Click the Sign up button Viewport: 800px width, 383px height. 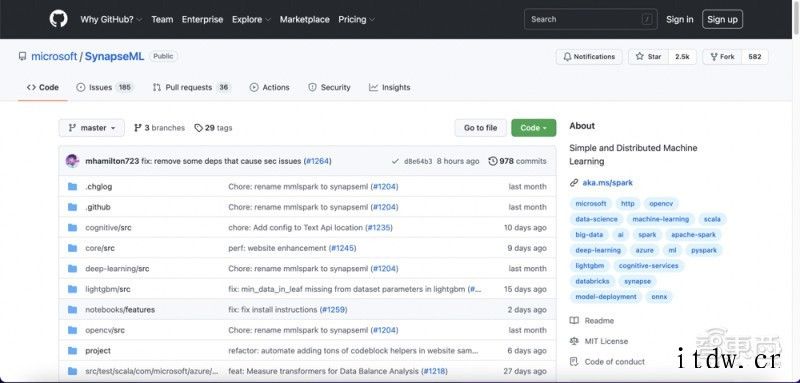point(722,19)
